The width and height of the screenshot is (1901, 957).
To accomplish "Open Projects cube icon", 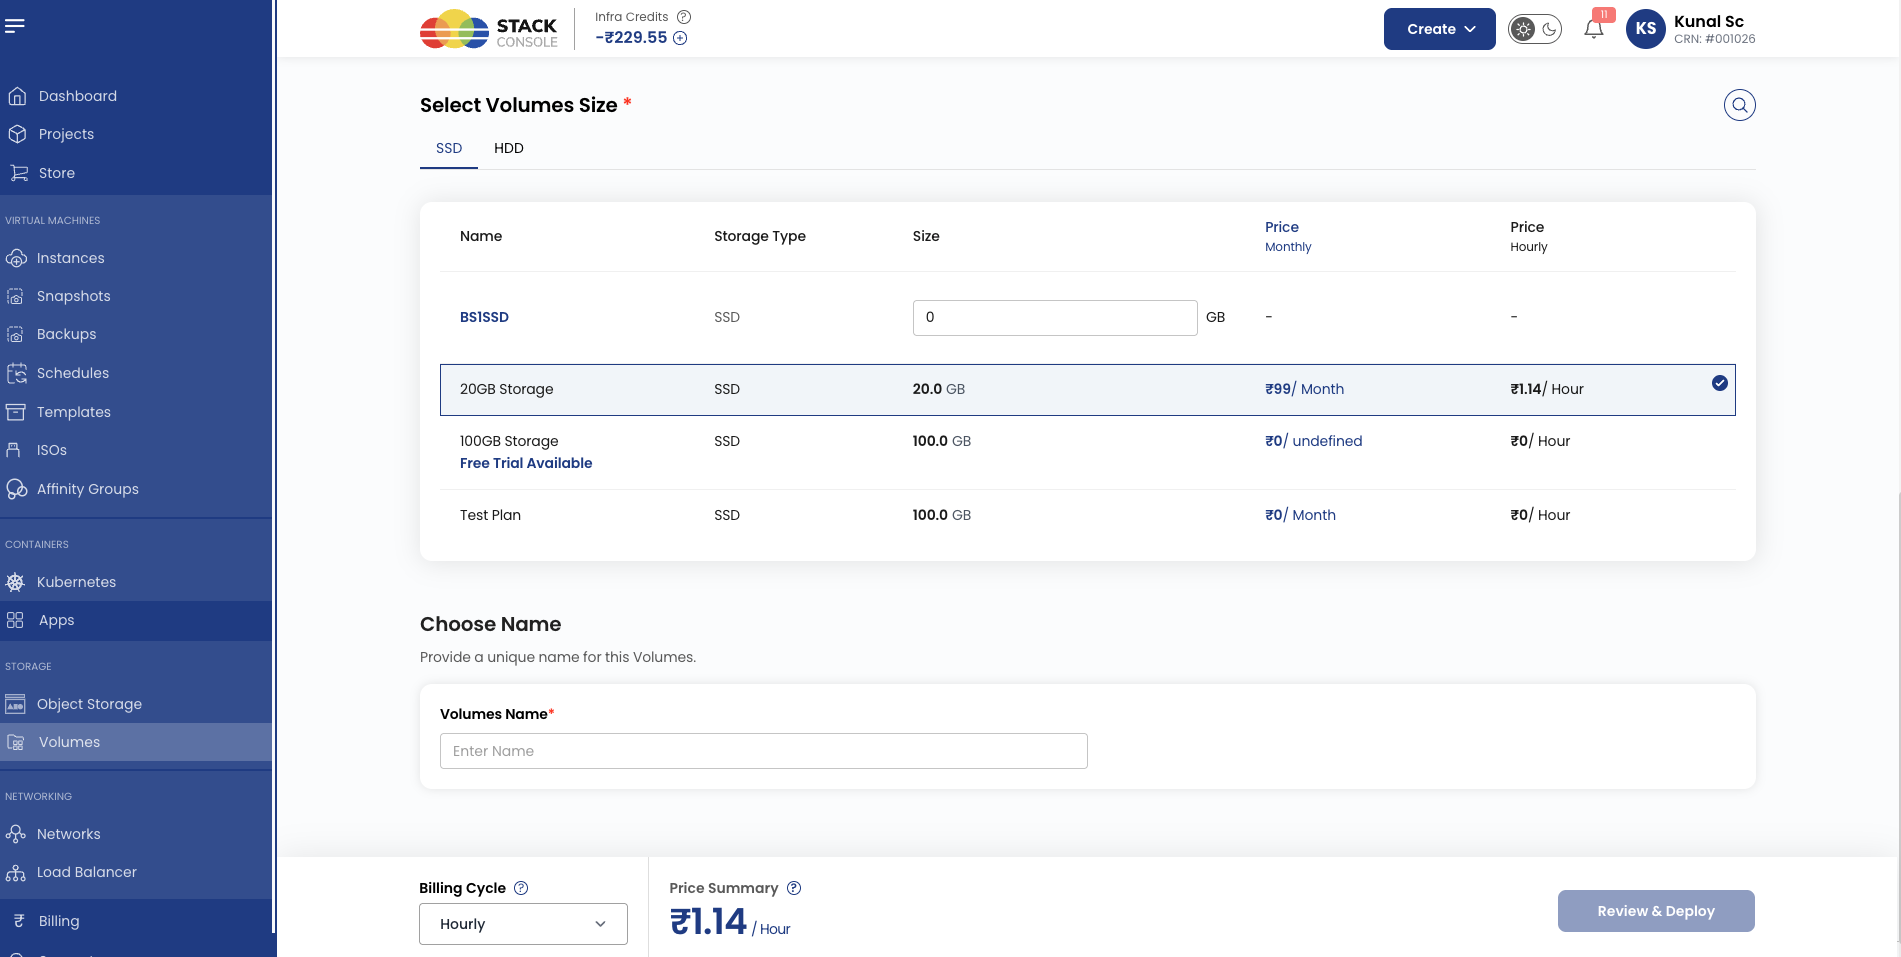I will [x=17, y=134].
